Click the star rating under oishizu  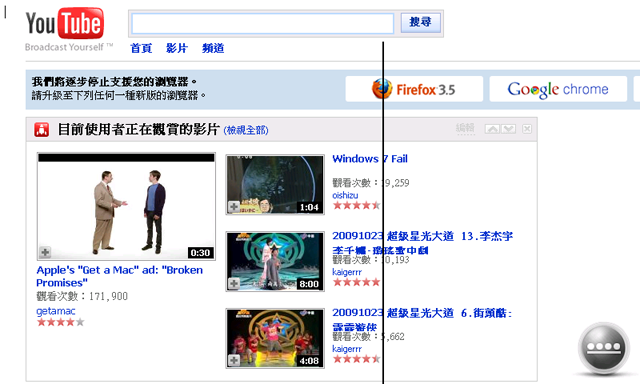356,205
